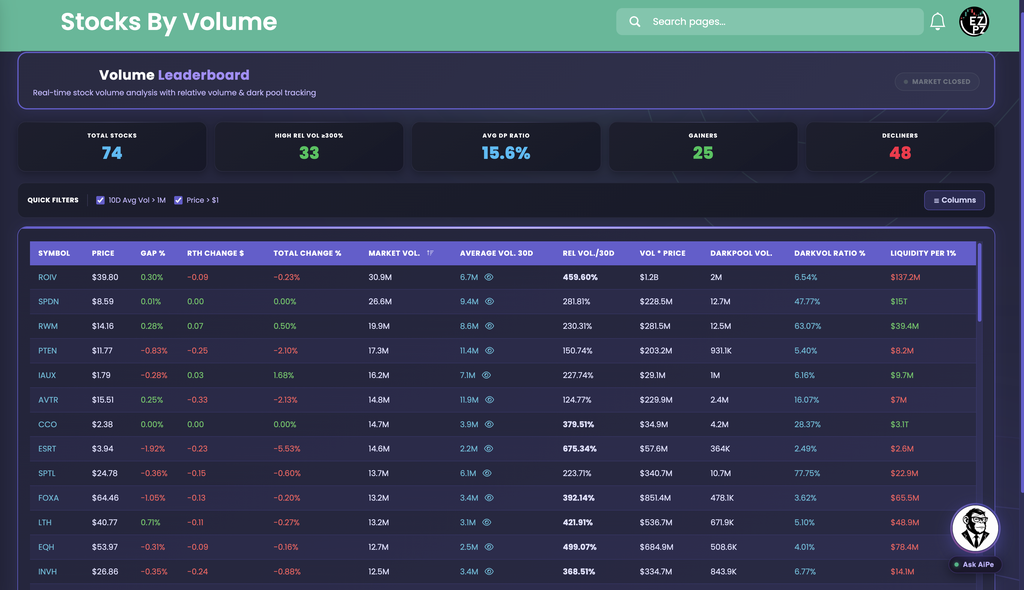Open the RWM symbol link
This screenshot has height=590, width=1024.
pos(48,326)
